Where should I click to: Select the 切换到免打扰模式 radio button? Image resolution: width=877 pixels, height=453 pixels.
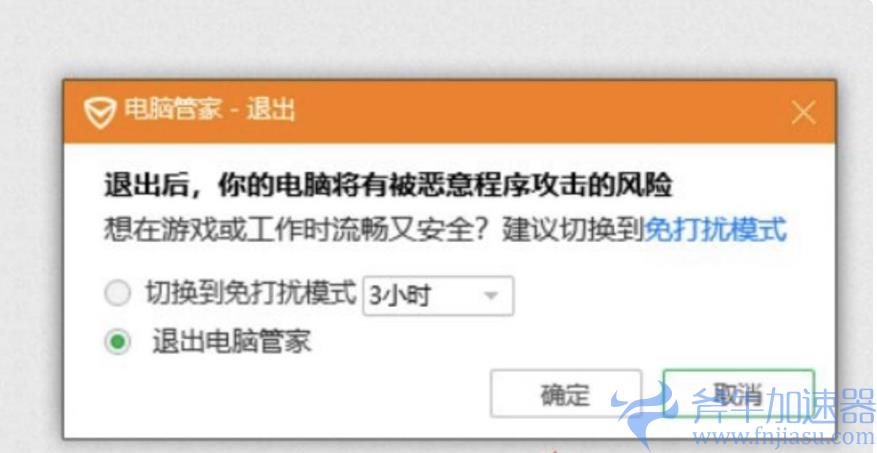pos(117,293)
